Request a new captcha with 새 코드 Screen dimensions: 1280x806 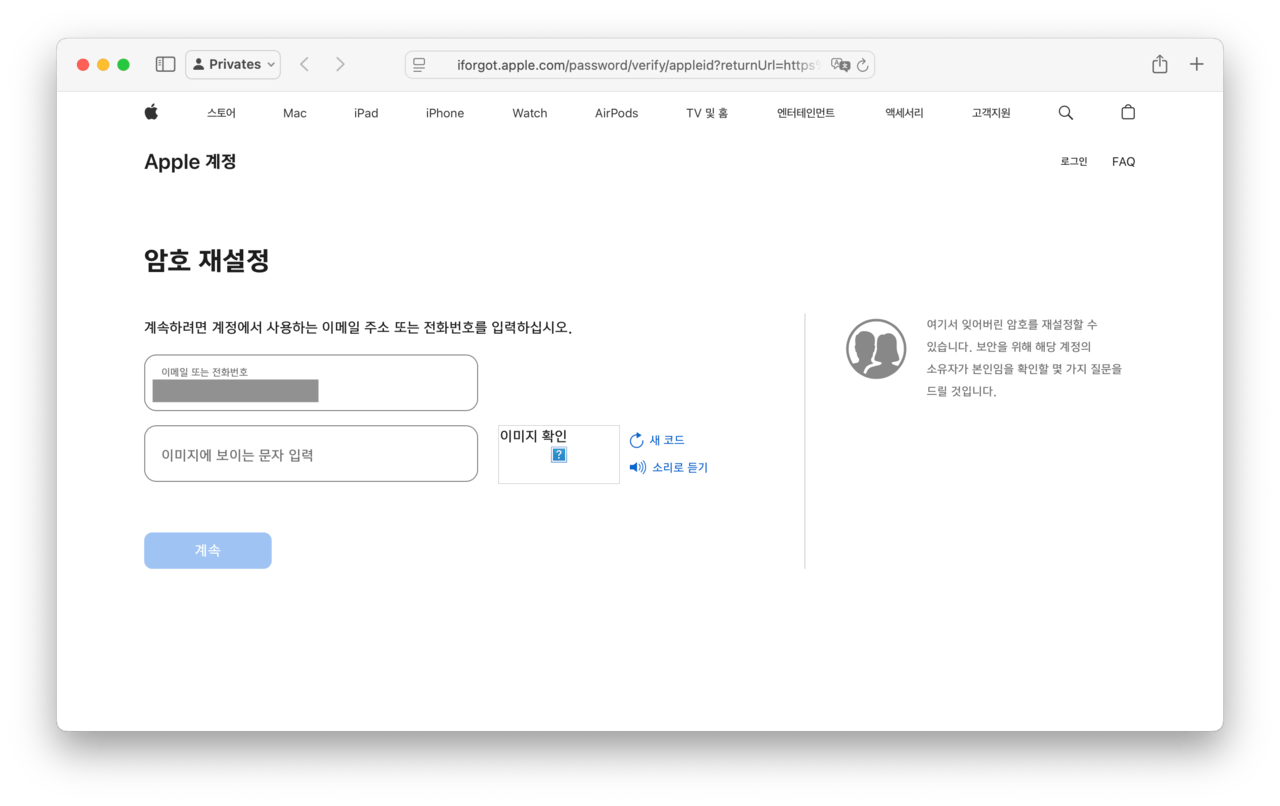(657, 440)
